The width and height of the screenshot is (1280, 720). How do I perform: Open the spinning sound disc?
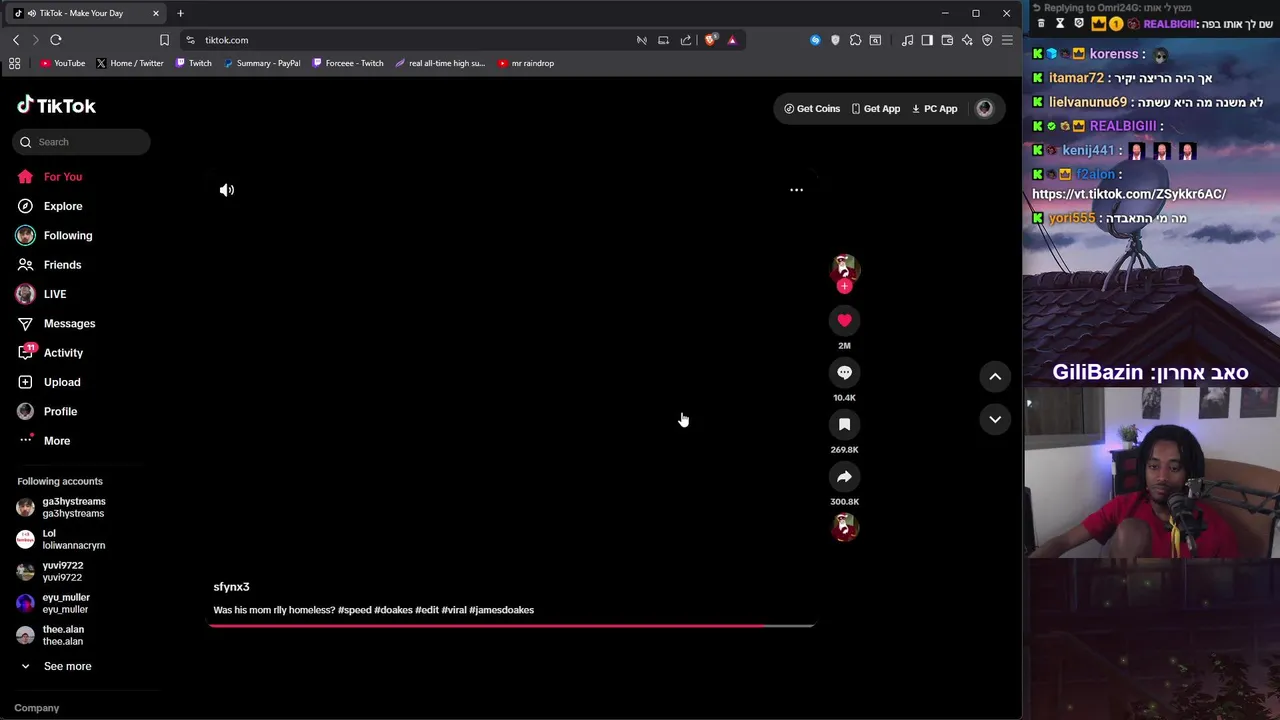pyautogui.click(x=844, y=526)
